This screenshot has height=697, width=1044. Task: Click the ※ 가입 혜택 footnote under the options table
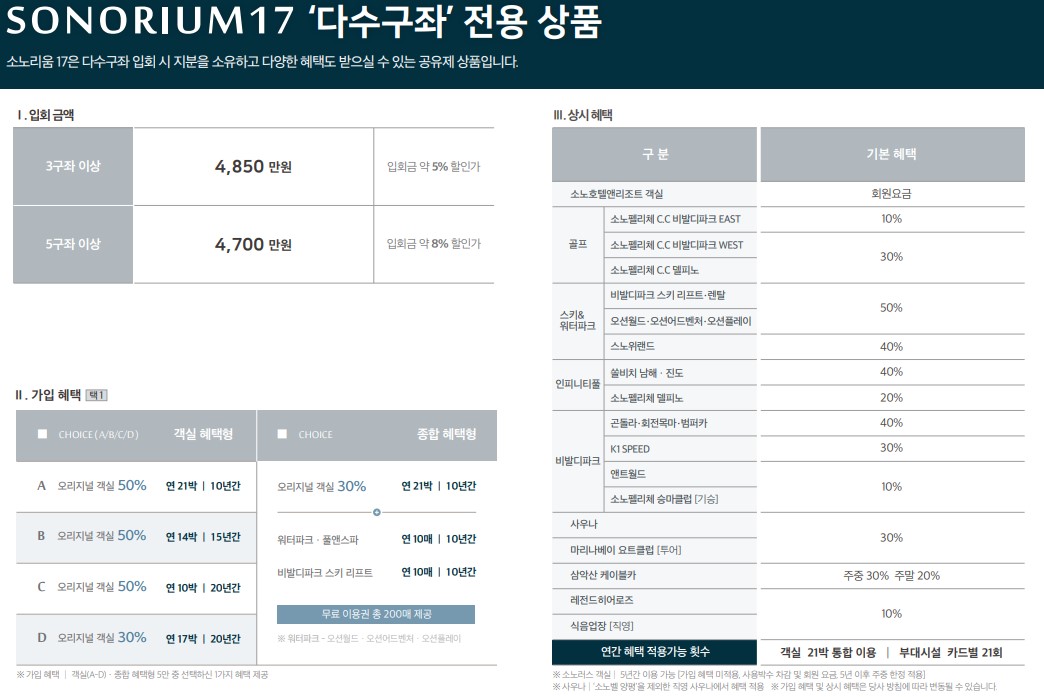coord(142,674)
